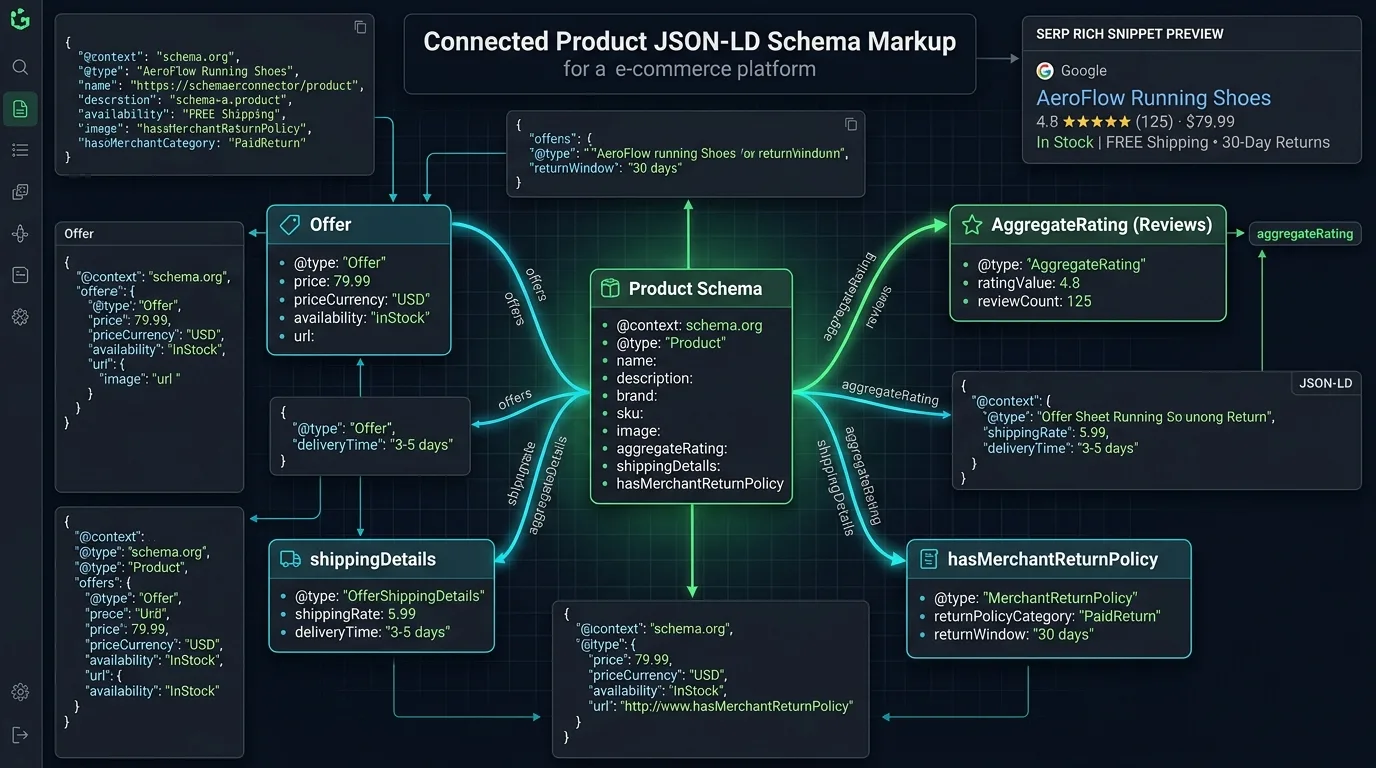Select the highlighted document icon in sidebar
1376x768 pixels.
coord(20,109)
